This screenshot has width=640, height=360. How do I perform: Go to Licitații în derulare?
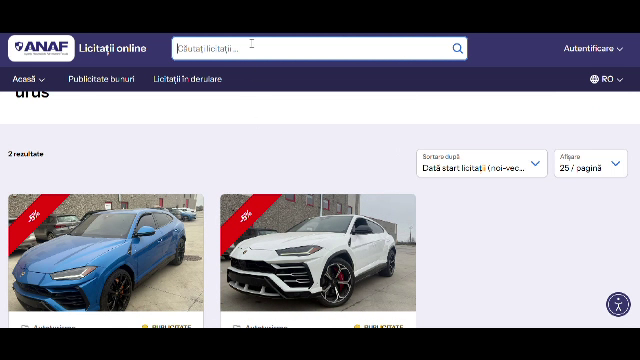187,79
